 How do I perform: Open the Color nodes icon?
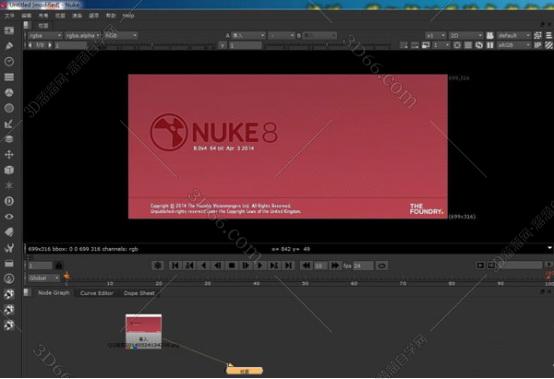pyautogui.click(x=9, y=93)
